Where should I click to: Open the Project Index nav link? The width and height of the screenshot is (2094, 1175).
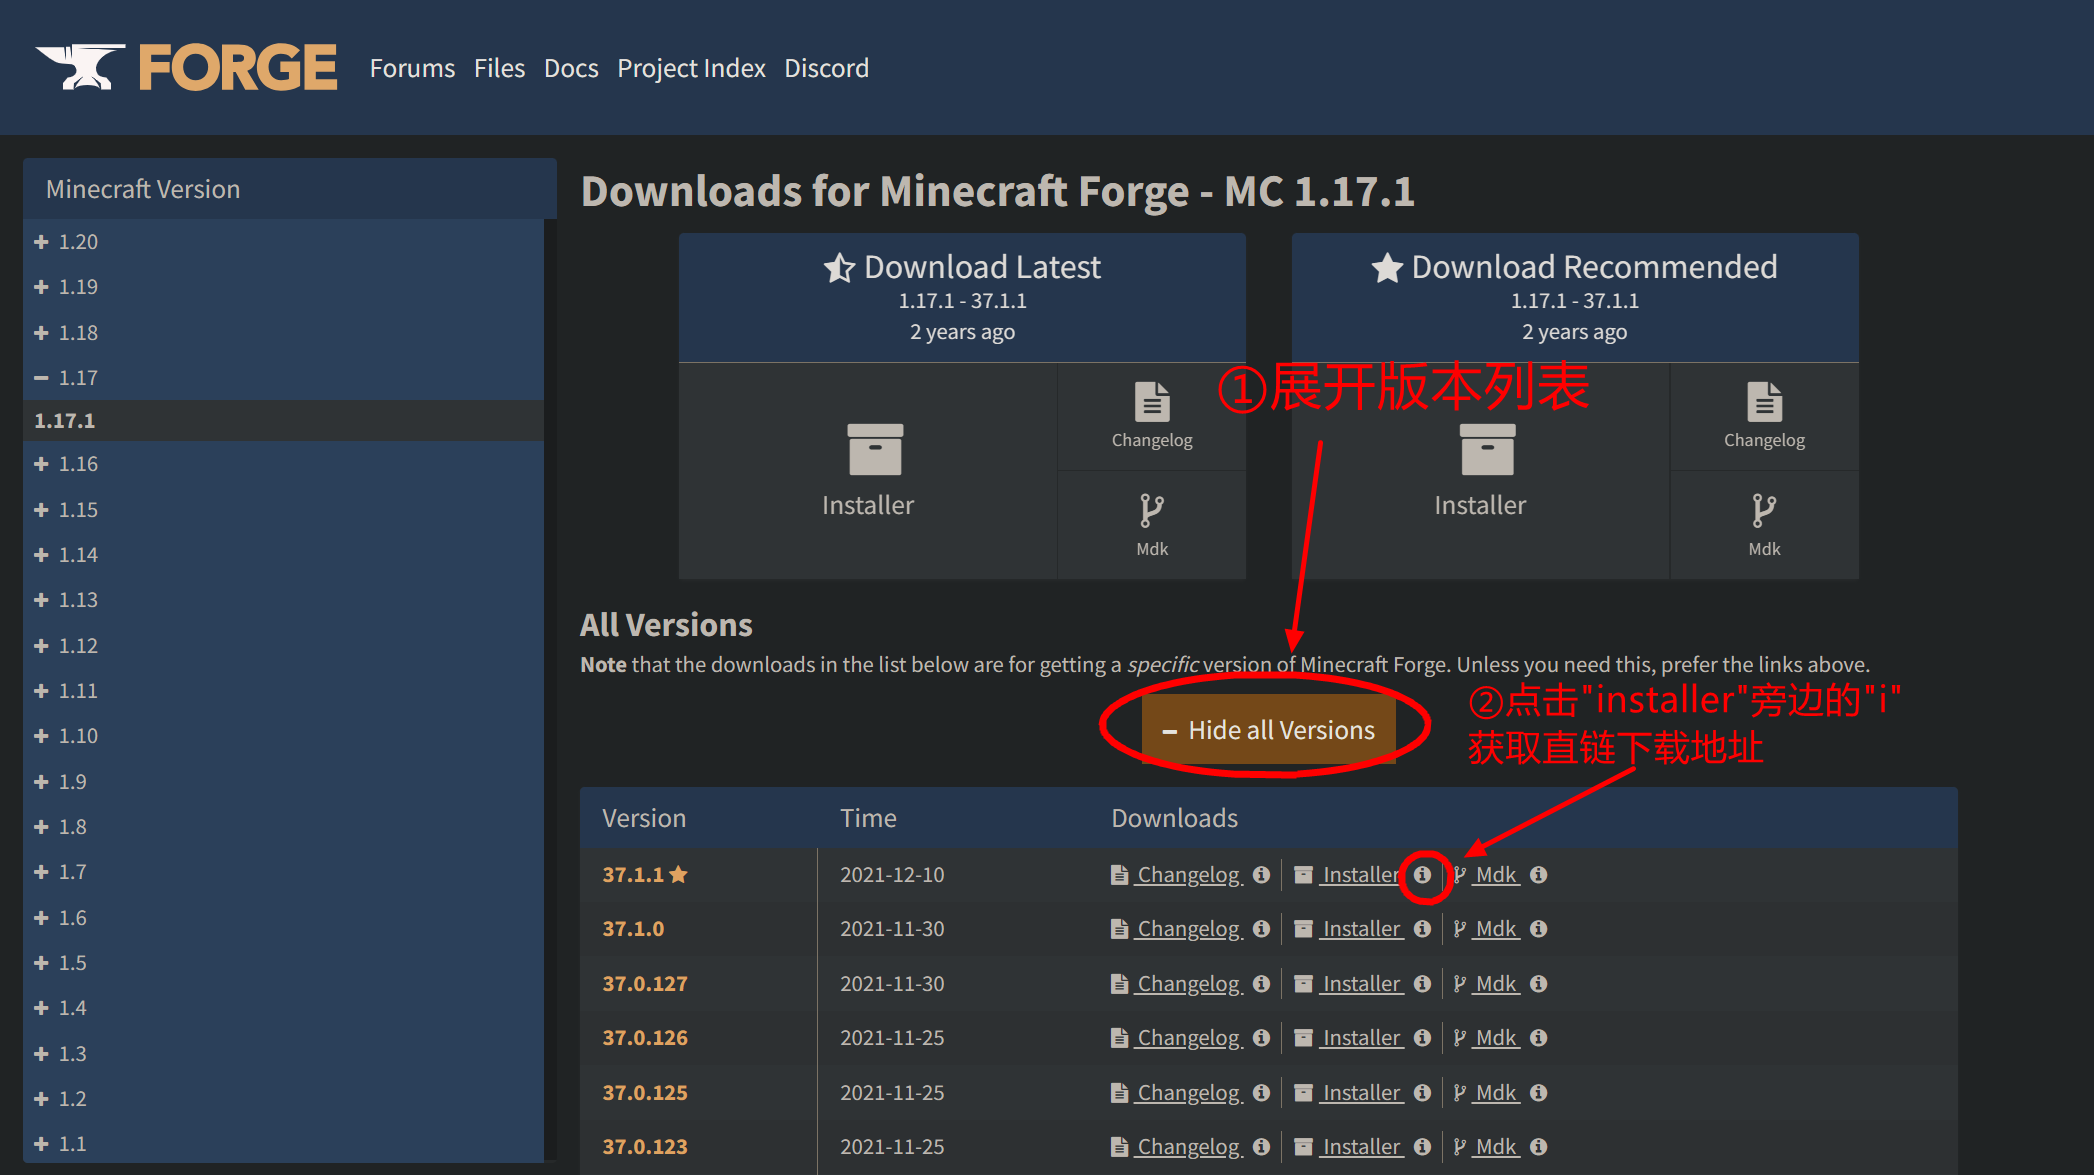(x=691, y=68)
